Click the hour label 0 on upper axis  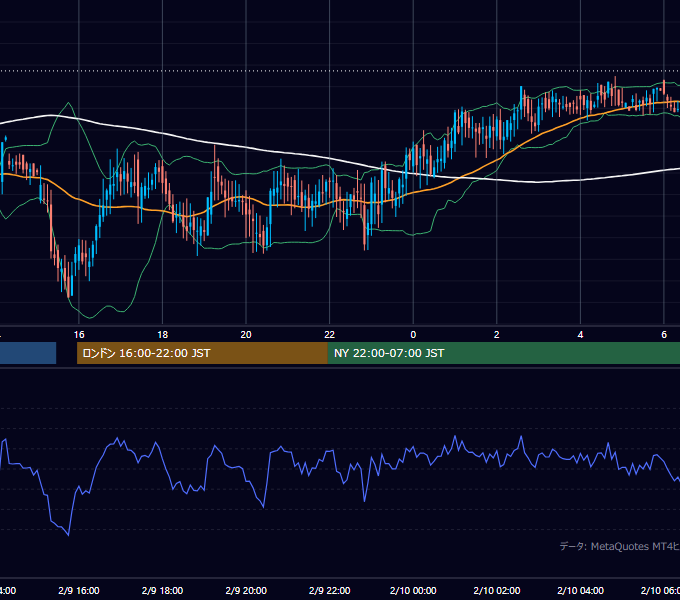coord(413,335)
